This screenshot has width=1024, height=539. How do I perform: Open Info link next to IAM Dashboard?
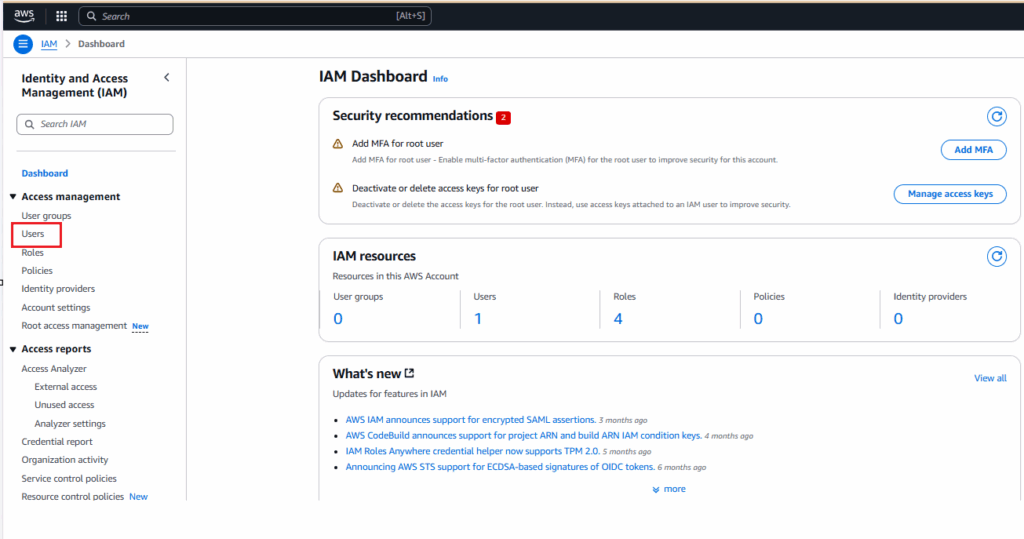tap(440, 79)
